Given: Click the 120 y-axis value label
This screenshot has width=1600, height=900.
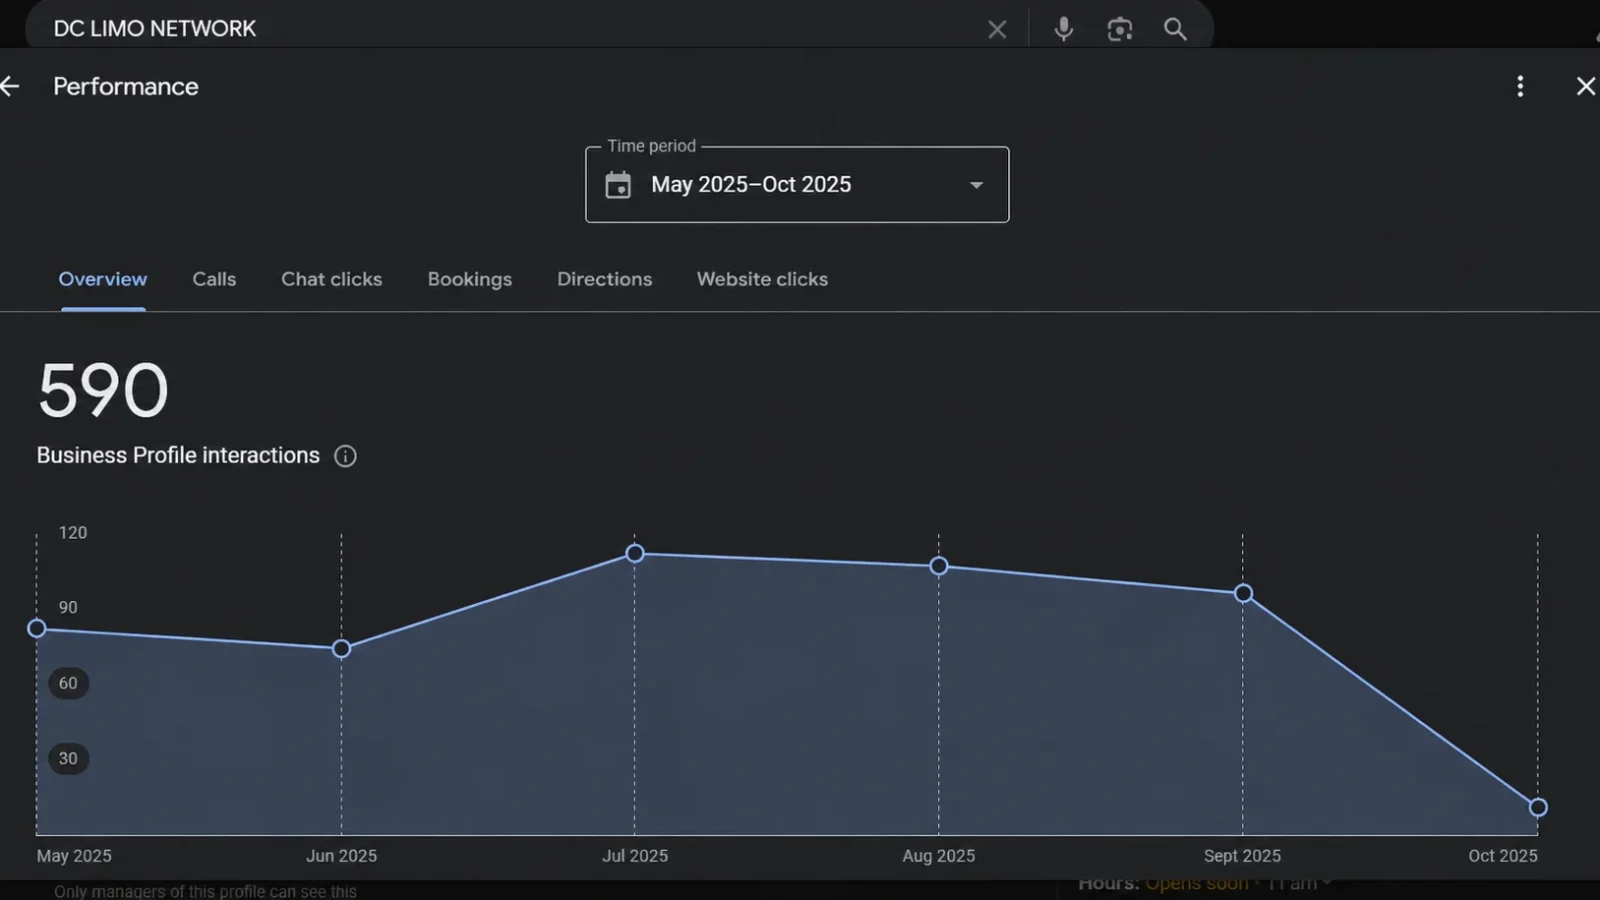Looking at the screenshot, I should pyautogui.click(x=73, y=533).
